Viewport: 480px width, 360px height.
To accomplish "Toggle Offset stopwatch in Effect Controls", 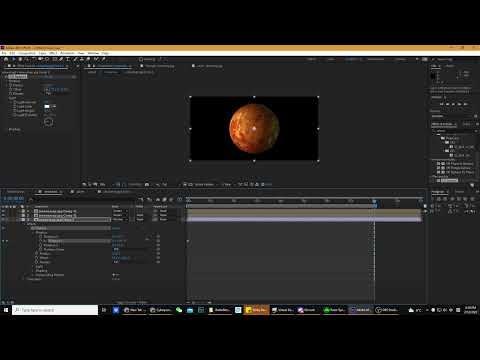I will pos(11,89).
